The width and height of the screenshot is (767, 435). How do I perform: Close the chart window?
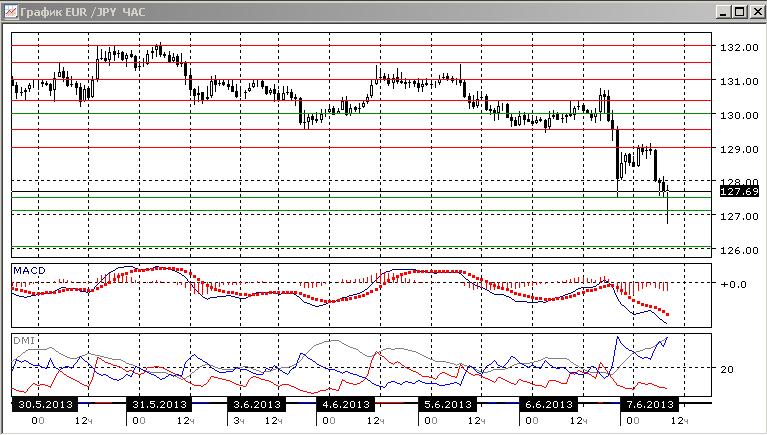(x=756, y=12)
